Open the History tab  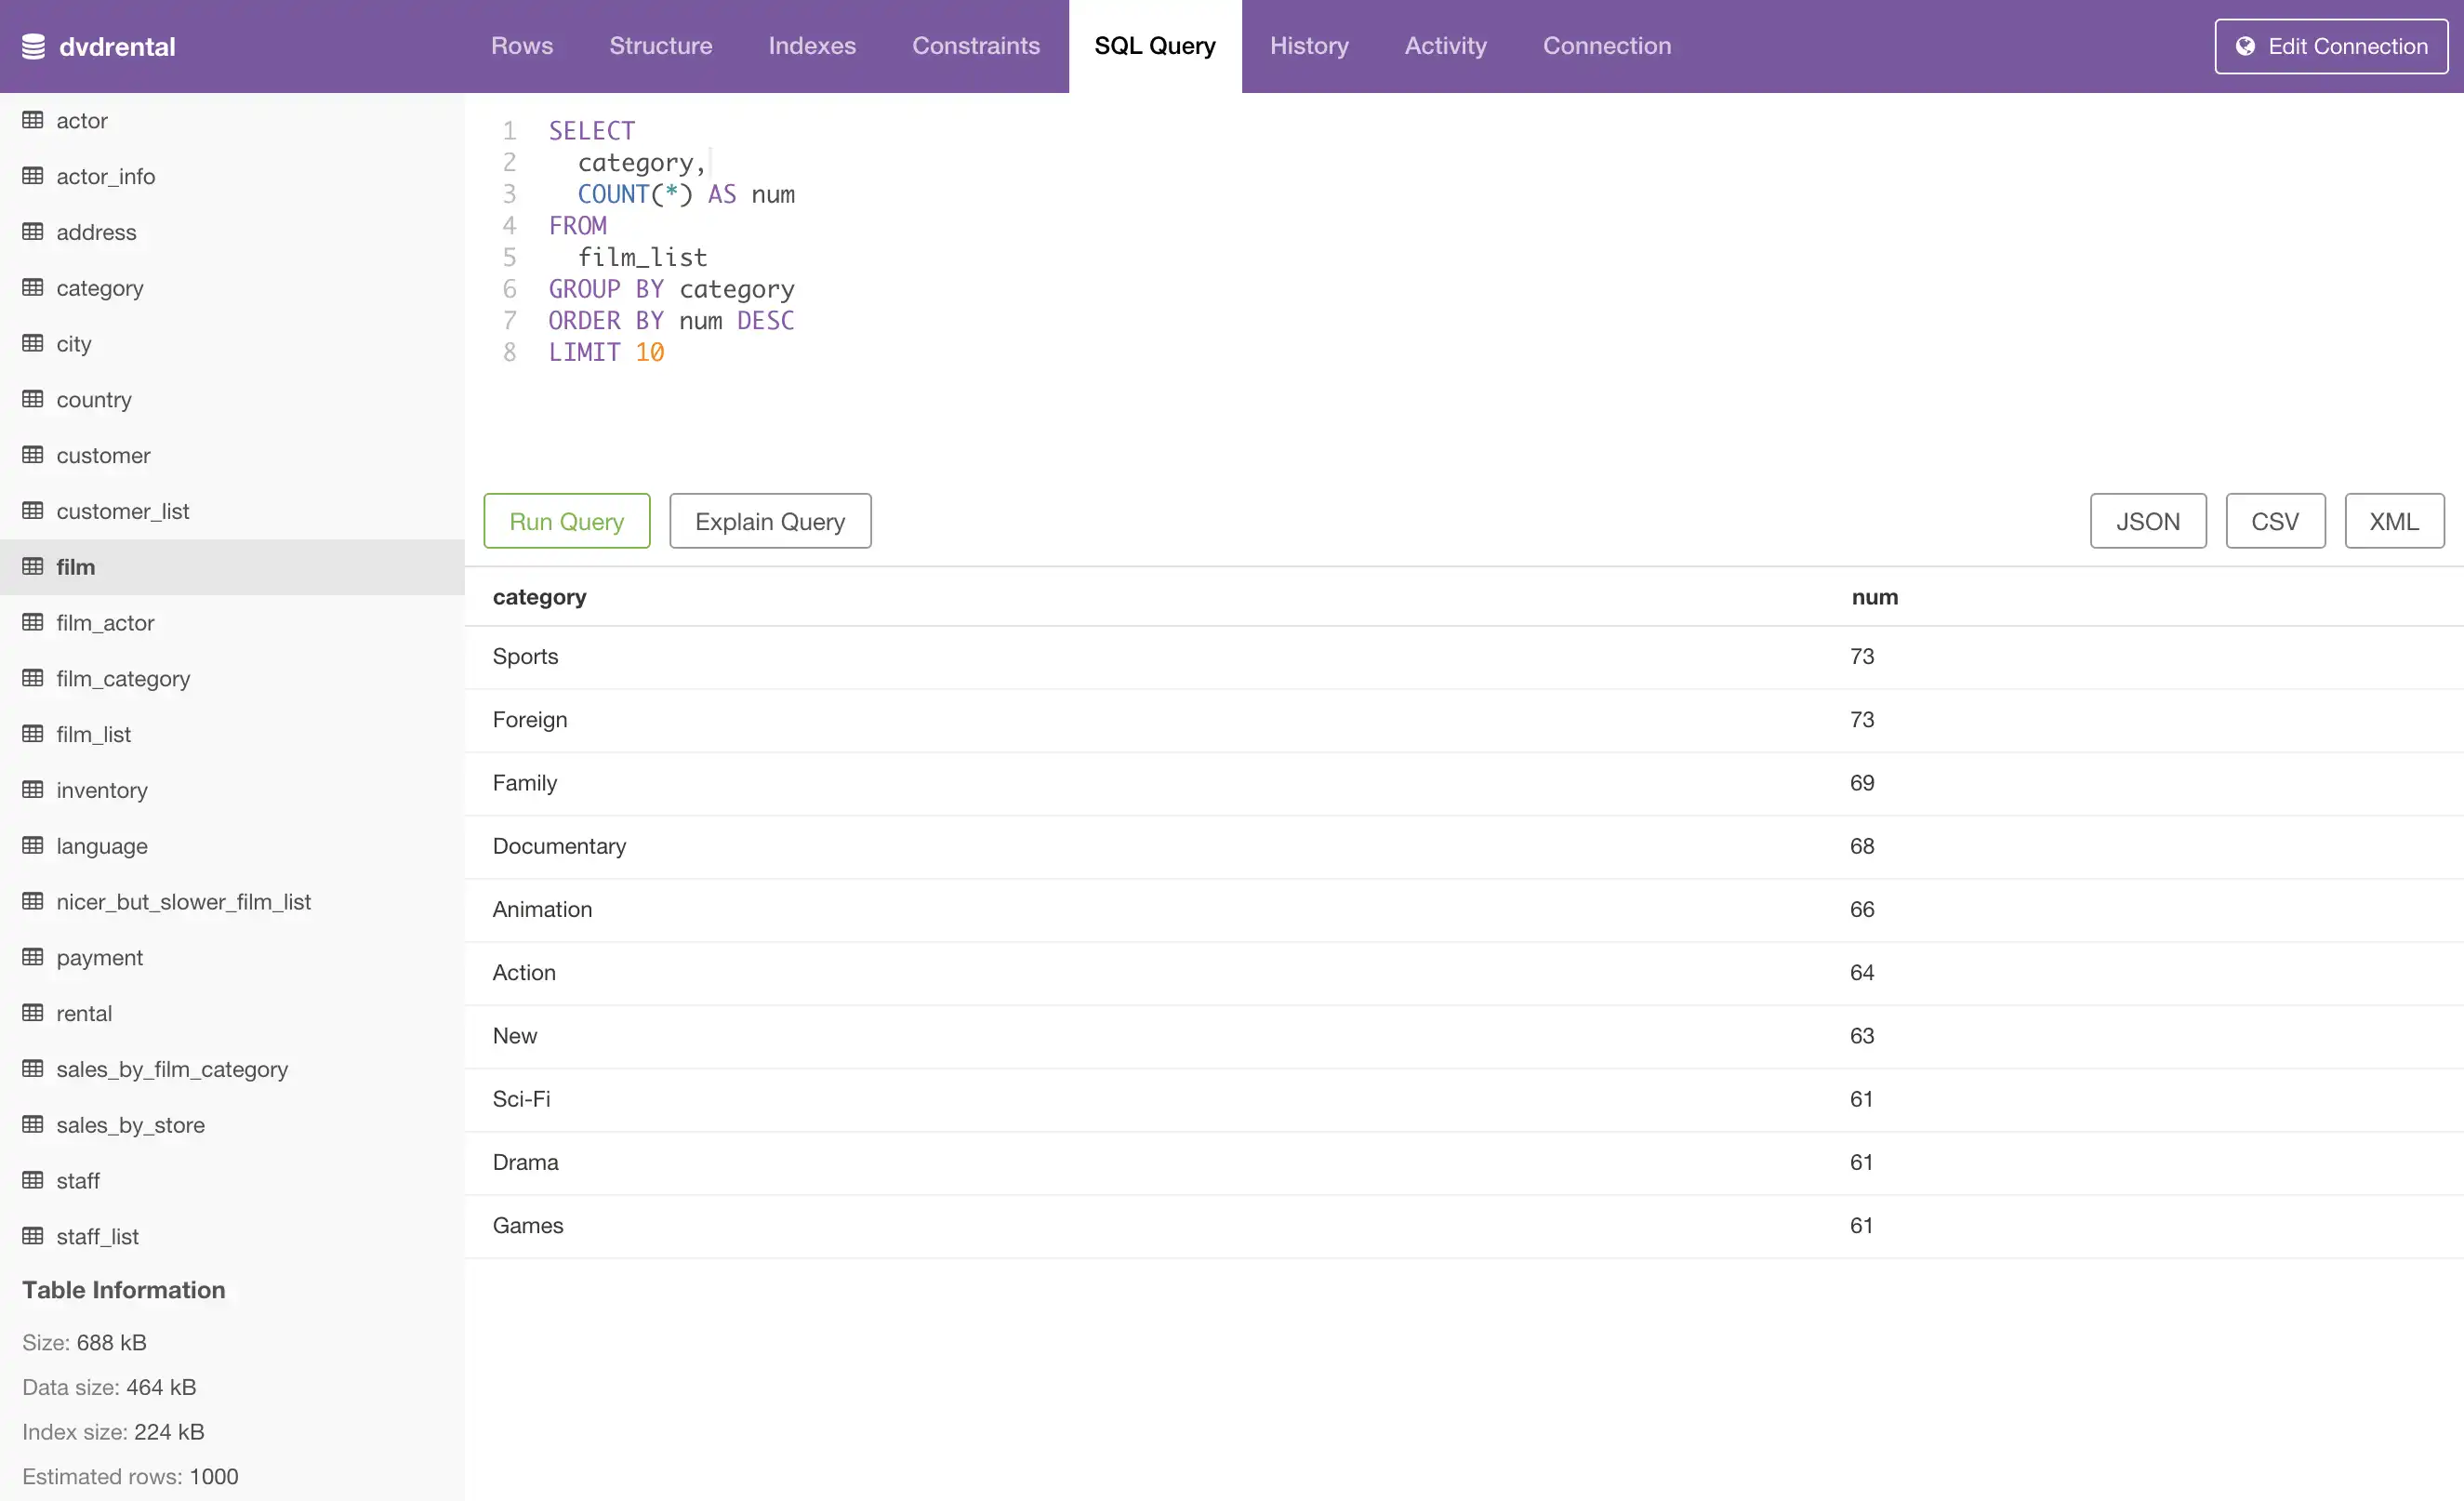[1309, 46]
